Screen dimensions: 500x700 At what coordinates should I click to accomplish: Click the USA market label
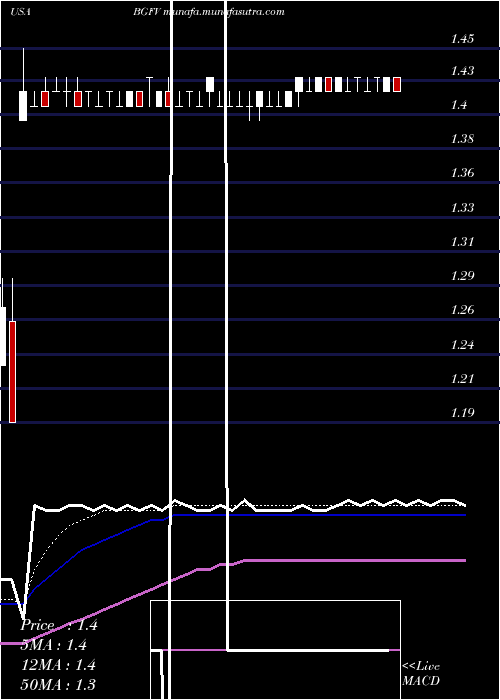20,12
